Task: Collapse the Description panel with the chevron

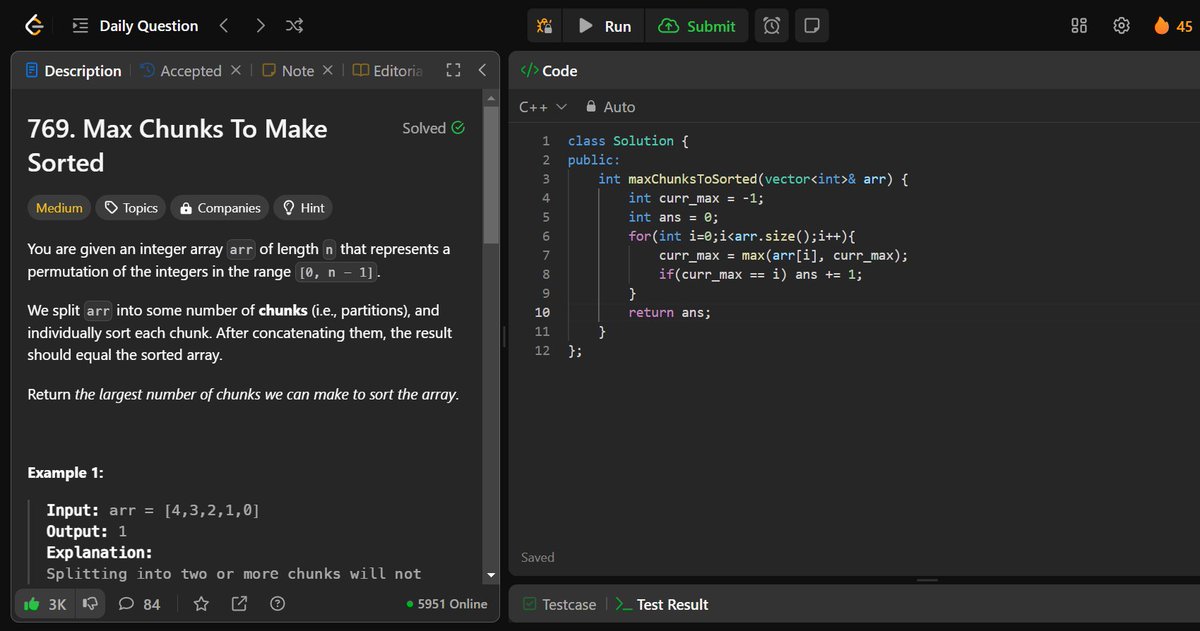Action: coord(481,70)
